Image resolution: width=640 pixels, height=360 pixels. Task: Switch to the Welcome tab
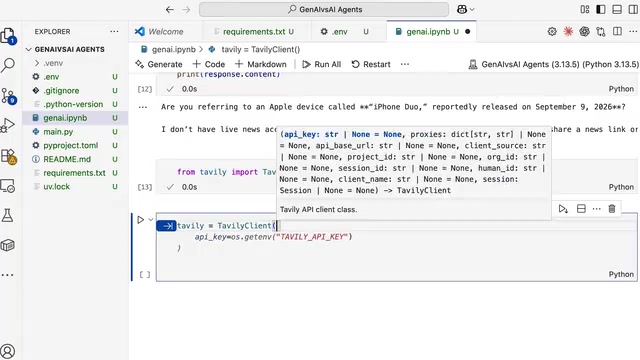(165, 31)
